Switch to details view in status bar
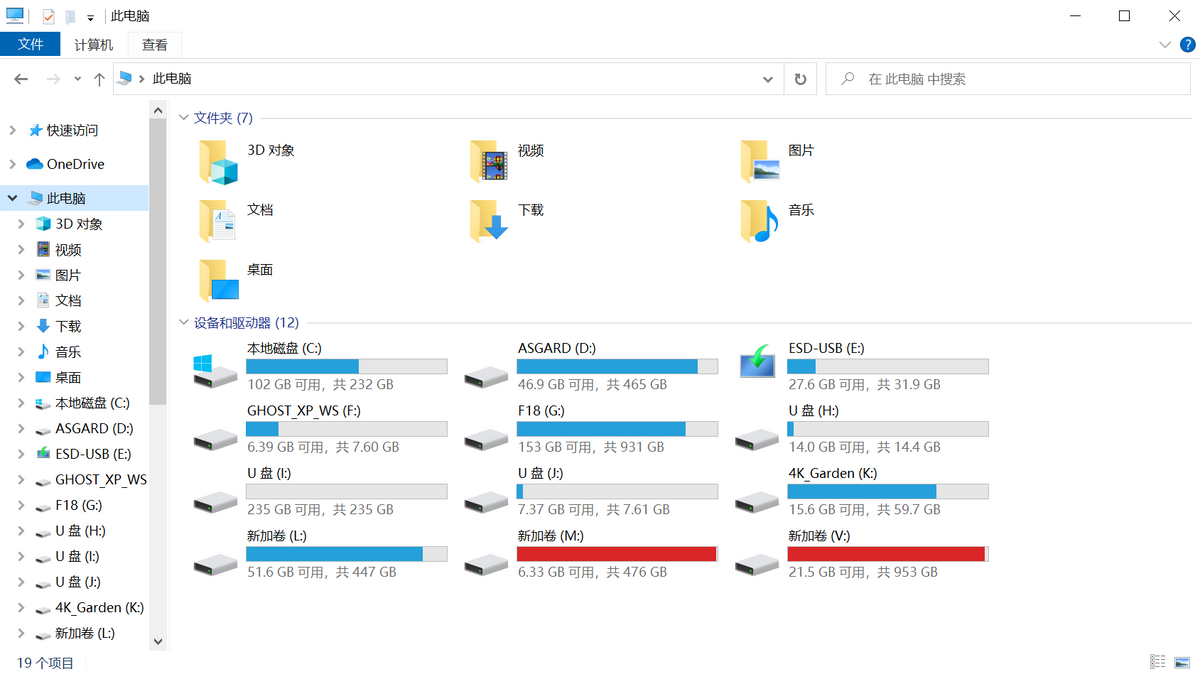The width and height of the screenshot is (1200, 676). tap(1158, 662)
